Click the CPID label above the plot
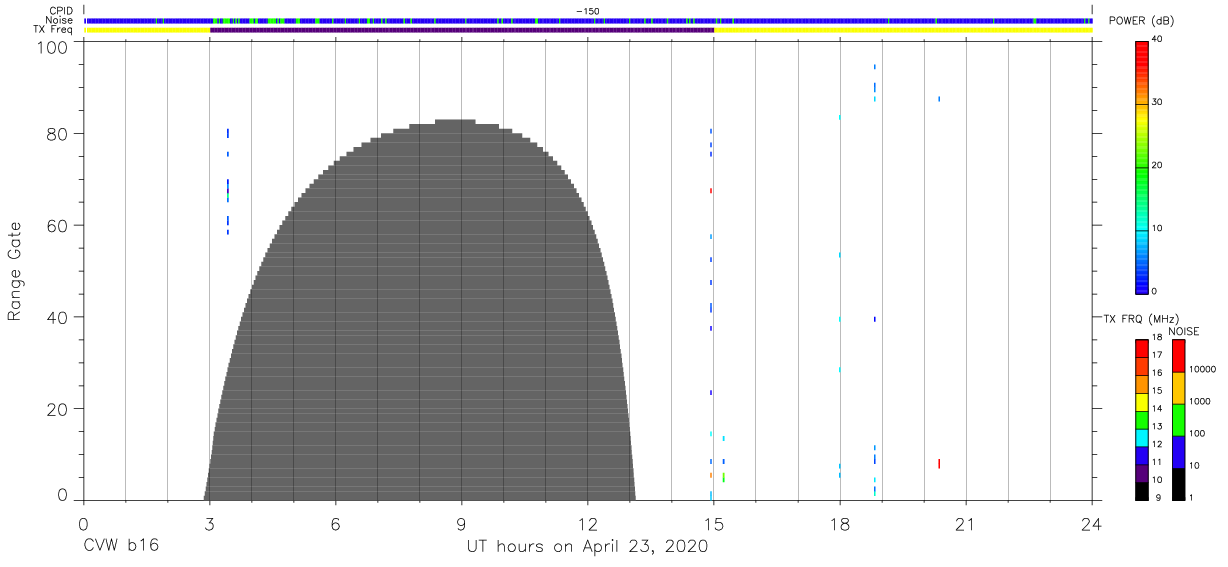Viewport: 1228px width, 567px height. tap(63, 11)
